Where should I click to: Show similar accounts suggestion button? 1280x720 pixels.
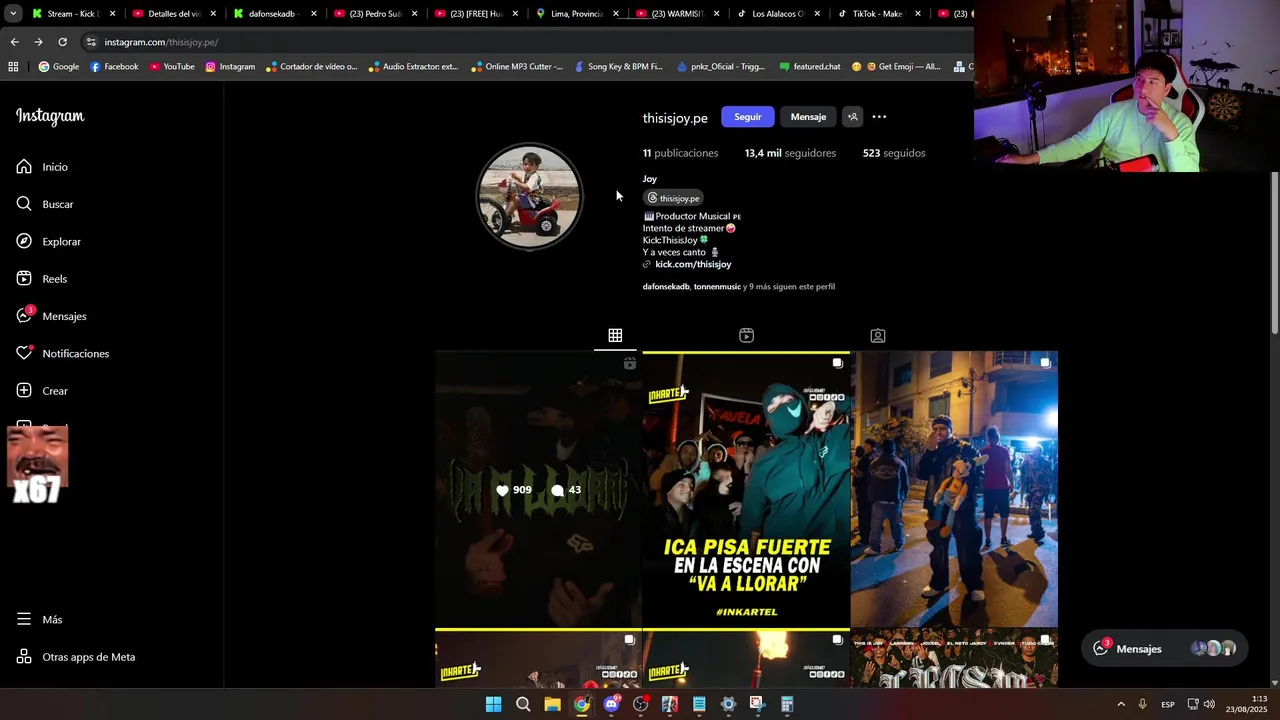click(x=852, y=117)
